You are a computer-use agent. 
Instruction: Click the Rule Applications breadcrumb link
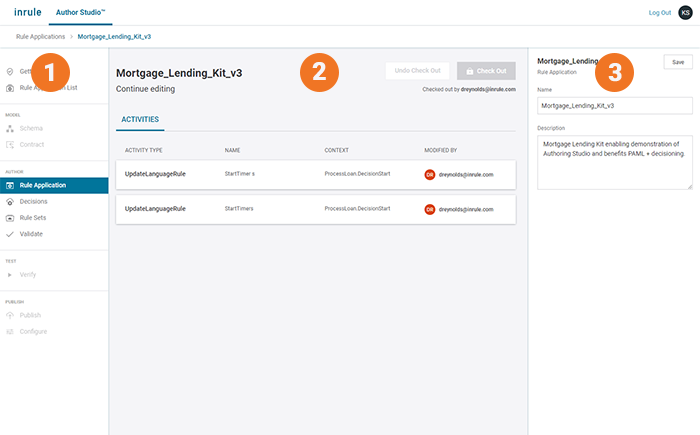pos(40,36)
